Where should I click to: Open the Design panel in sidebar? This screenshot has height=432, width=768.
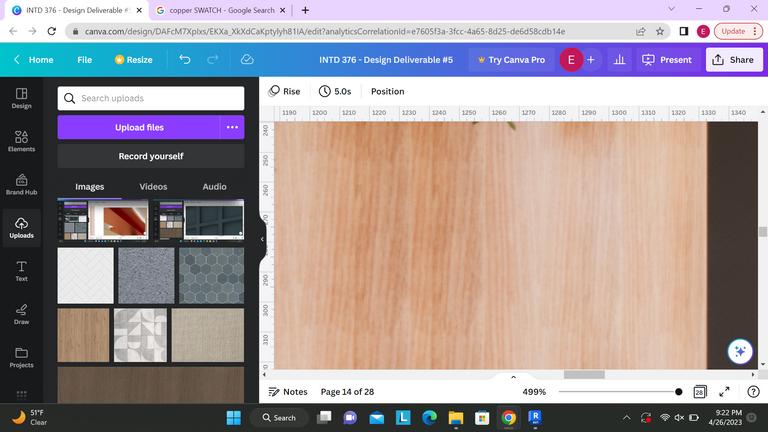[22, 98]
